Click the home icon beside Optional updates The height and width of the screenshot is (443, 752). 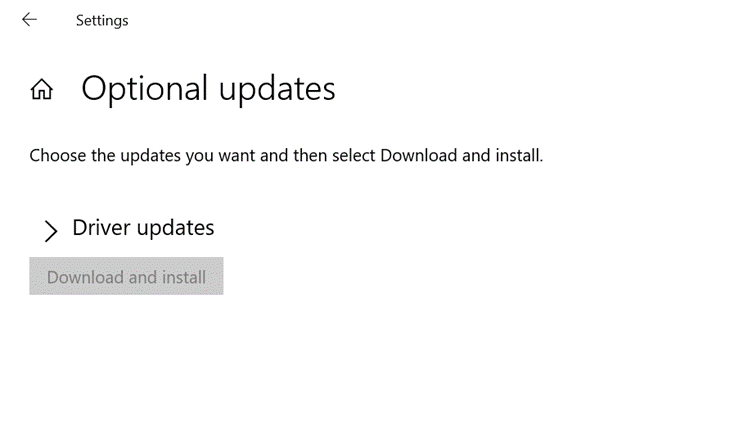coord(42,90)
